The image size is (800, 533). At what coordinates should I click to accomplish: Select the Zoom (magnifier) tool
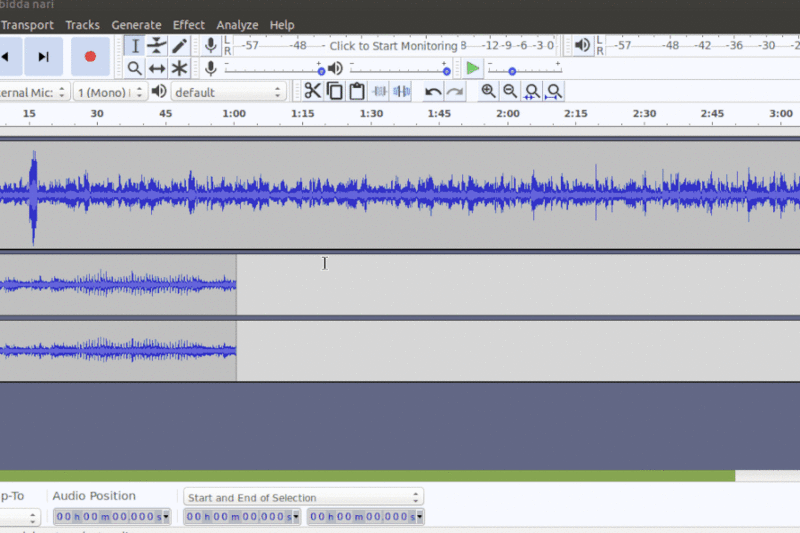[135, 68]
